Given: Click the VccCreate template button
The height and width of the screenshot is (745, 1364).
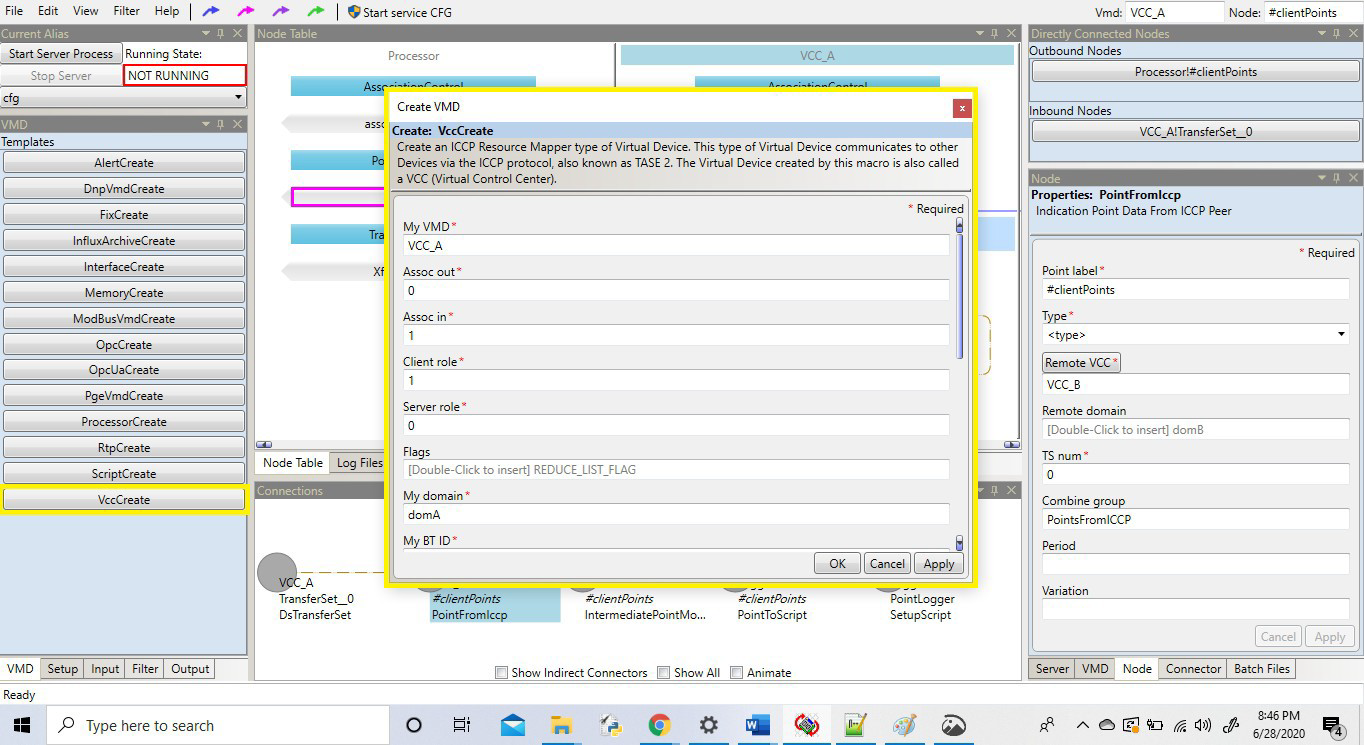Looking at the screenshot, I should (124, 500).
